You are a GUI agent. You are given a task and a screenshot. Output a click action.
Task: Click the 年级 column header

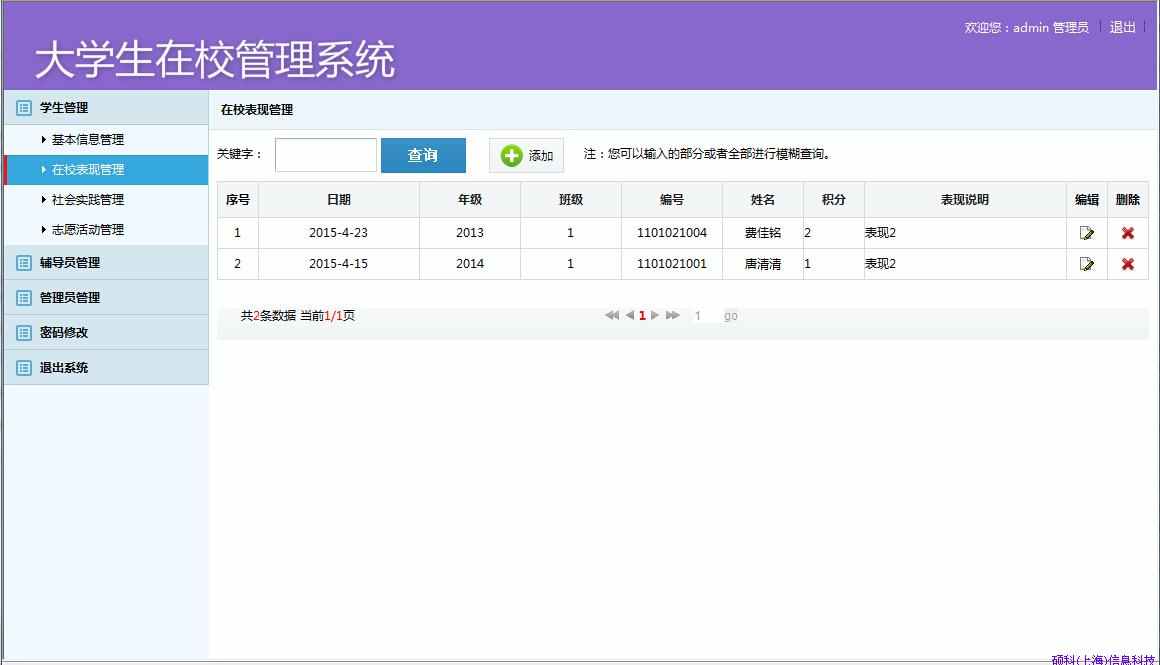click(470, 200)
